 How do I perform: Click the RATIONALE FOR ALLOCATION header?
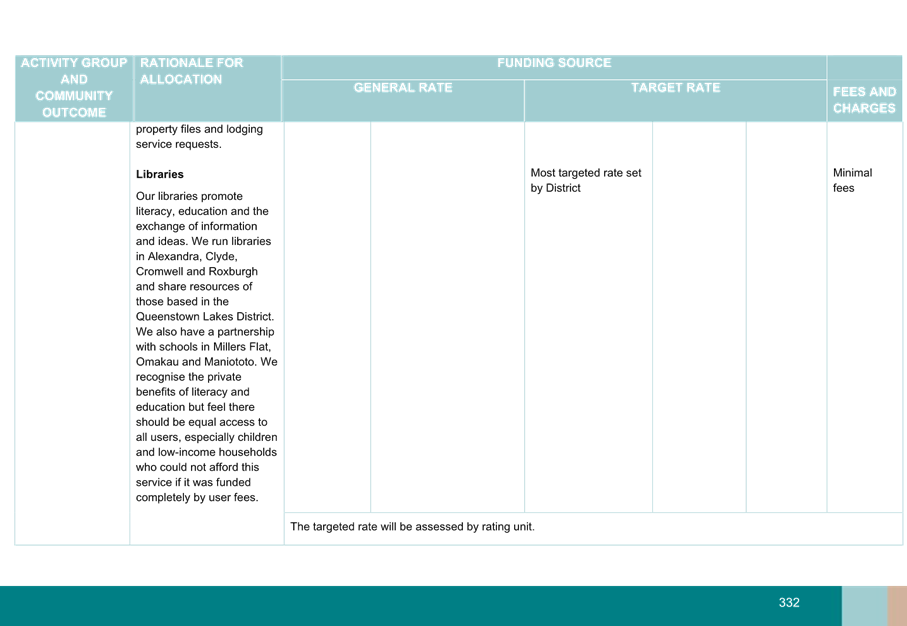coord(192,71)
